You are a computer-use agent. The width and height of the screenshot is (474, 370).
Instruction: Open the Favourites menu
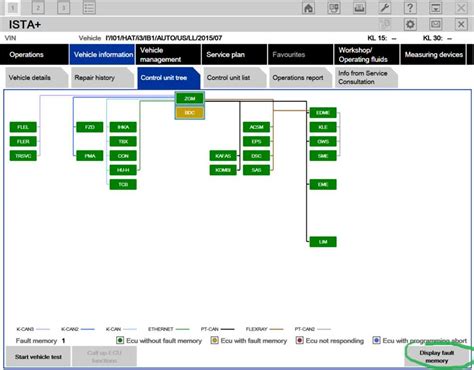click(x=301, y=55)
